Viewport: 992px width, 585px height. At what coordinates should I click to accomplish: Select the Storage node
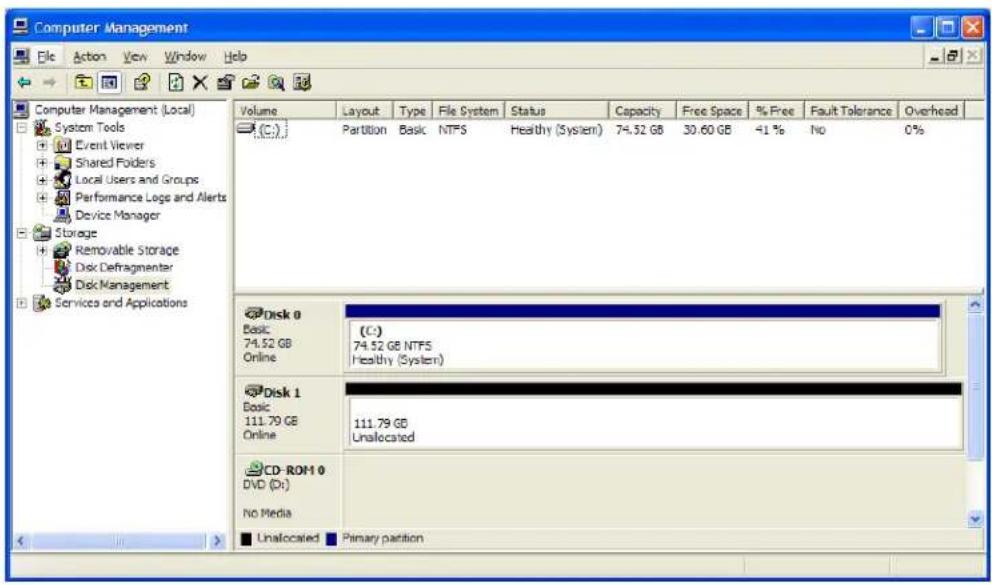[x=75, y=233]
